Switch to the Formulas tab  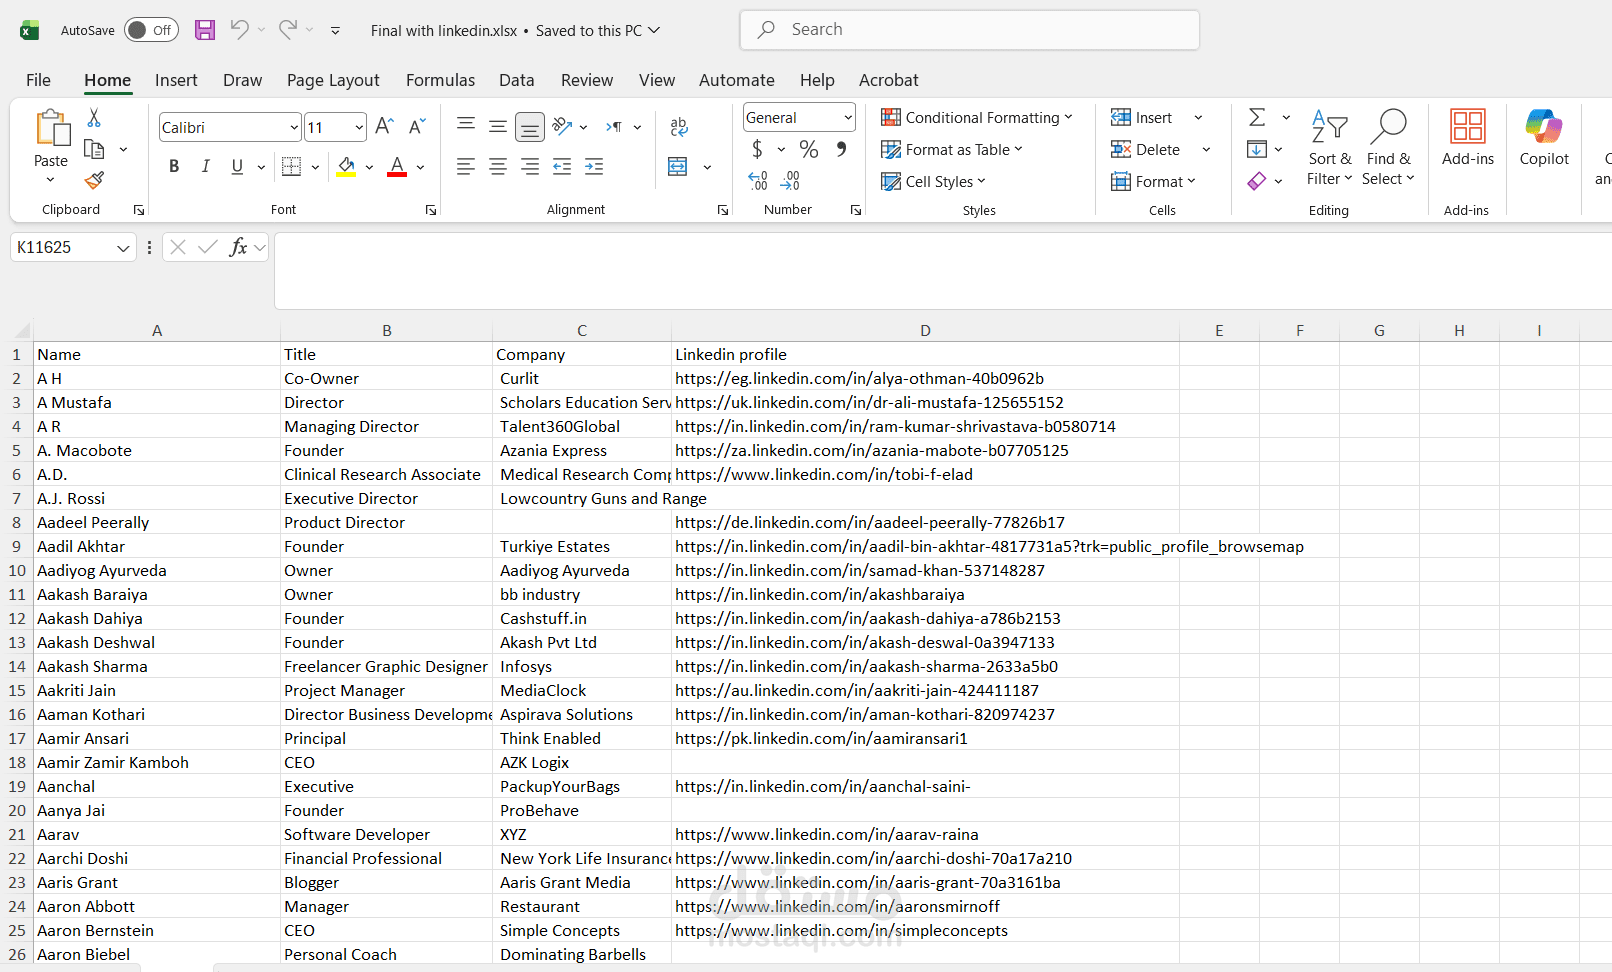440,80
